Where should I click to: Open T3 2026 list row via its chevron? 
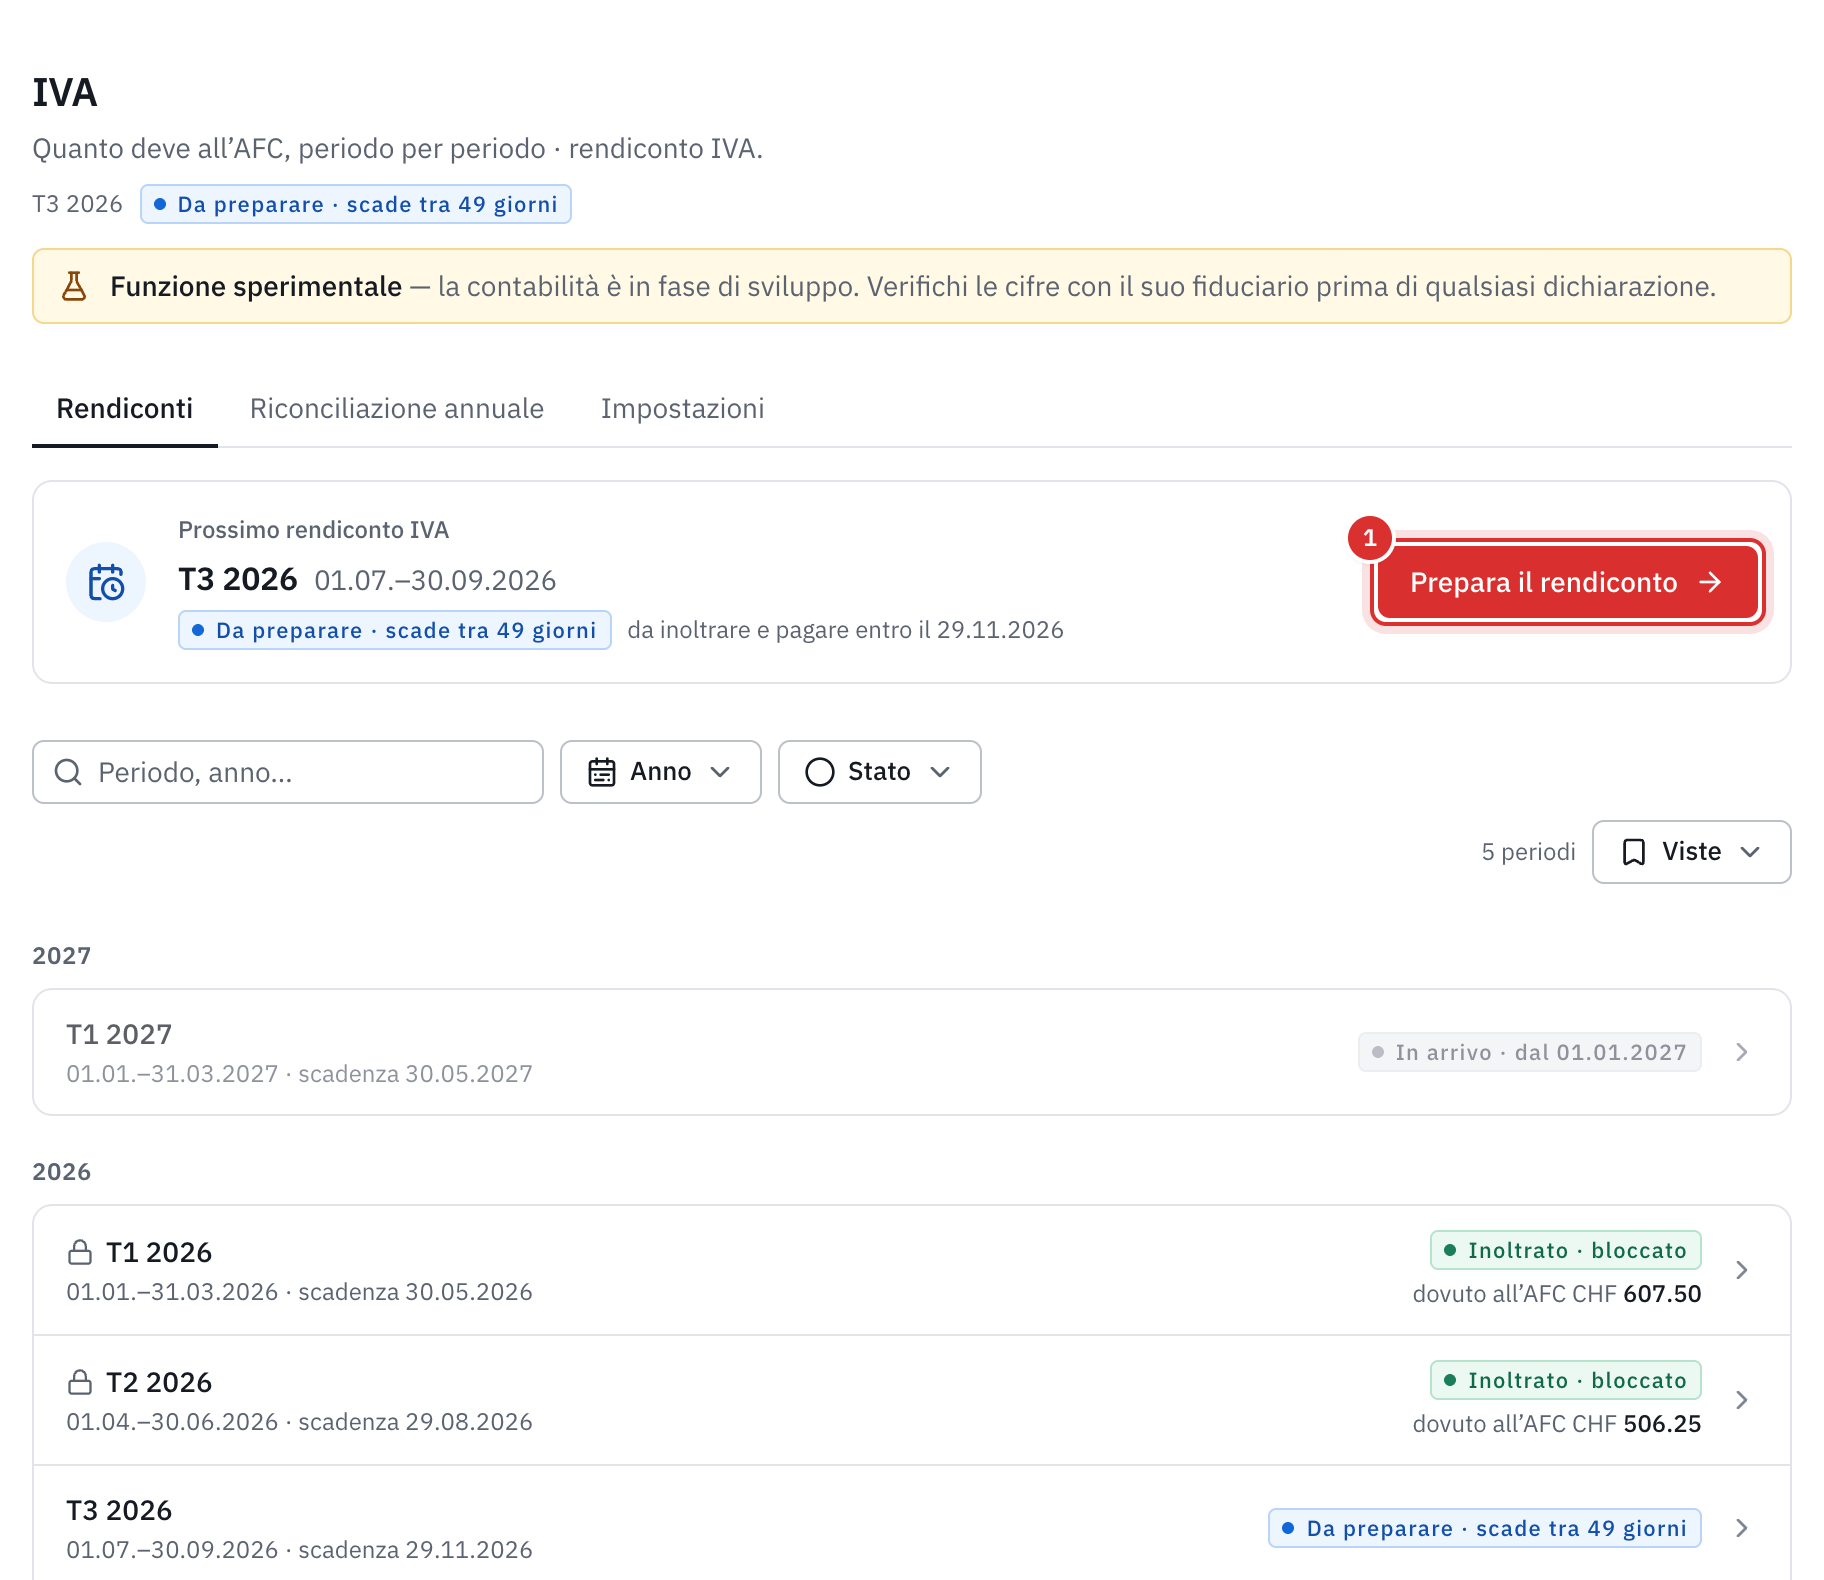[1742, 1528]
